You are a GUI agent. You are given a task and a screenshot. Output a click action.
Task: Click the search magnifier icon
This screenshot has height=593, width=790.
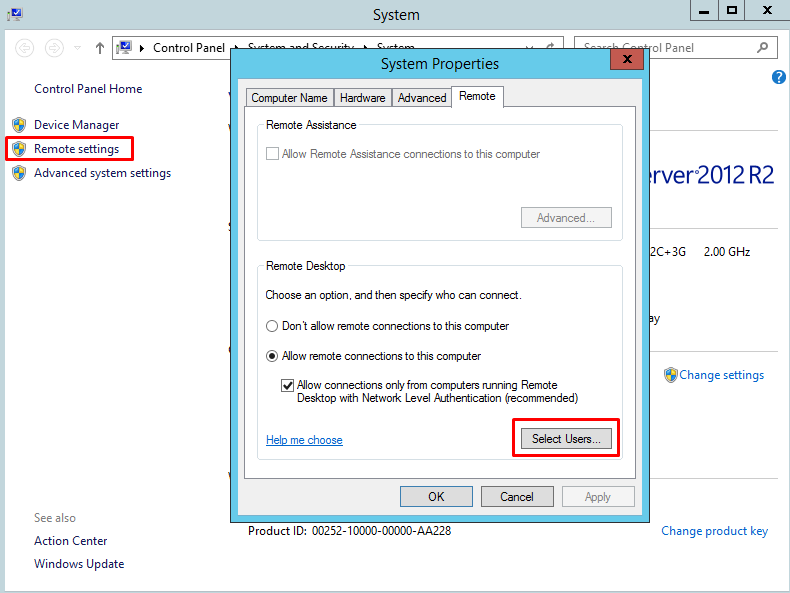coord(763,47)
